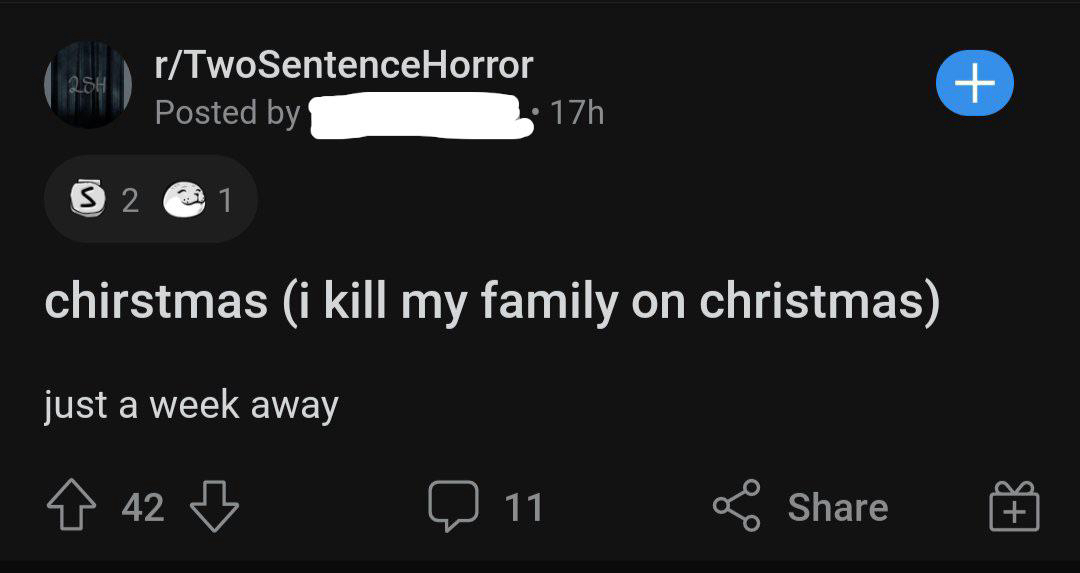
Task: Join subreddit with blue plus button
Action: tap(974, 84)
